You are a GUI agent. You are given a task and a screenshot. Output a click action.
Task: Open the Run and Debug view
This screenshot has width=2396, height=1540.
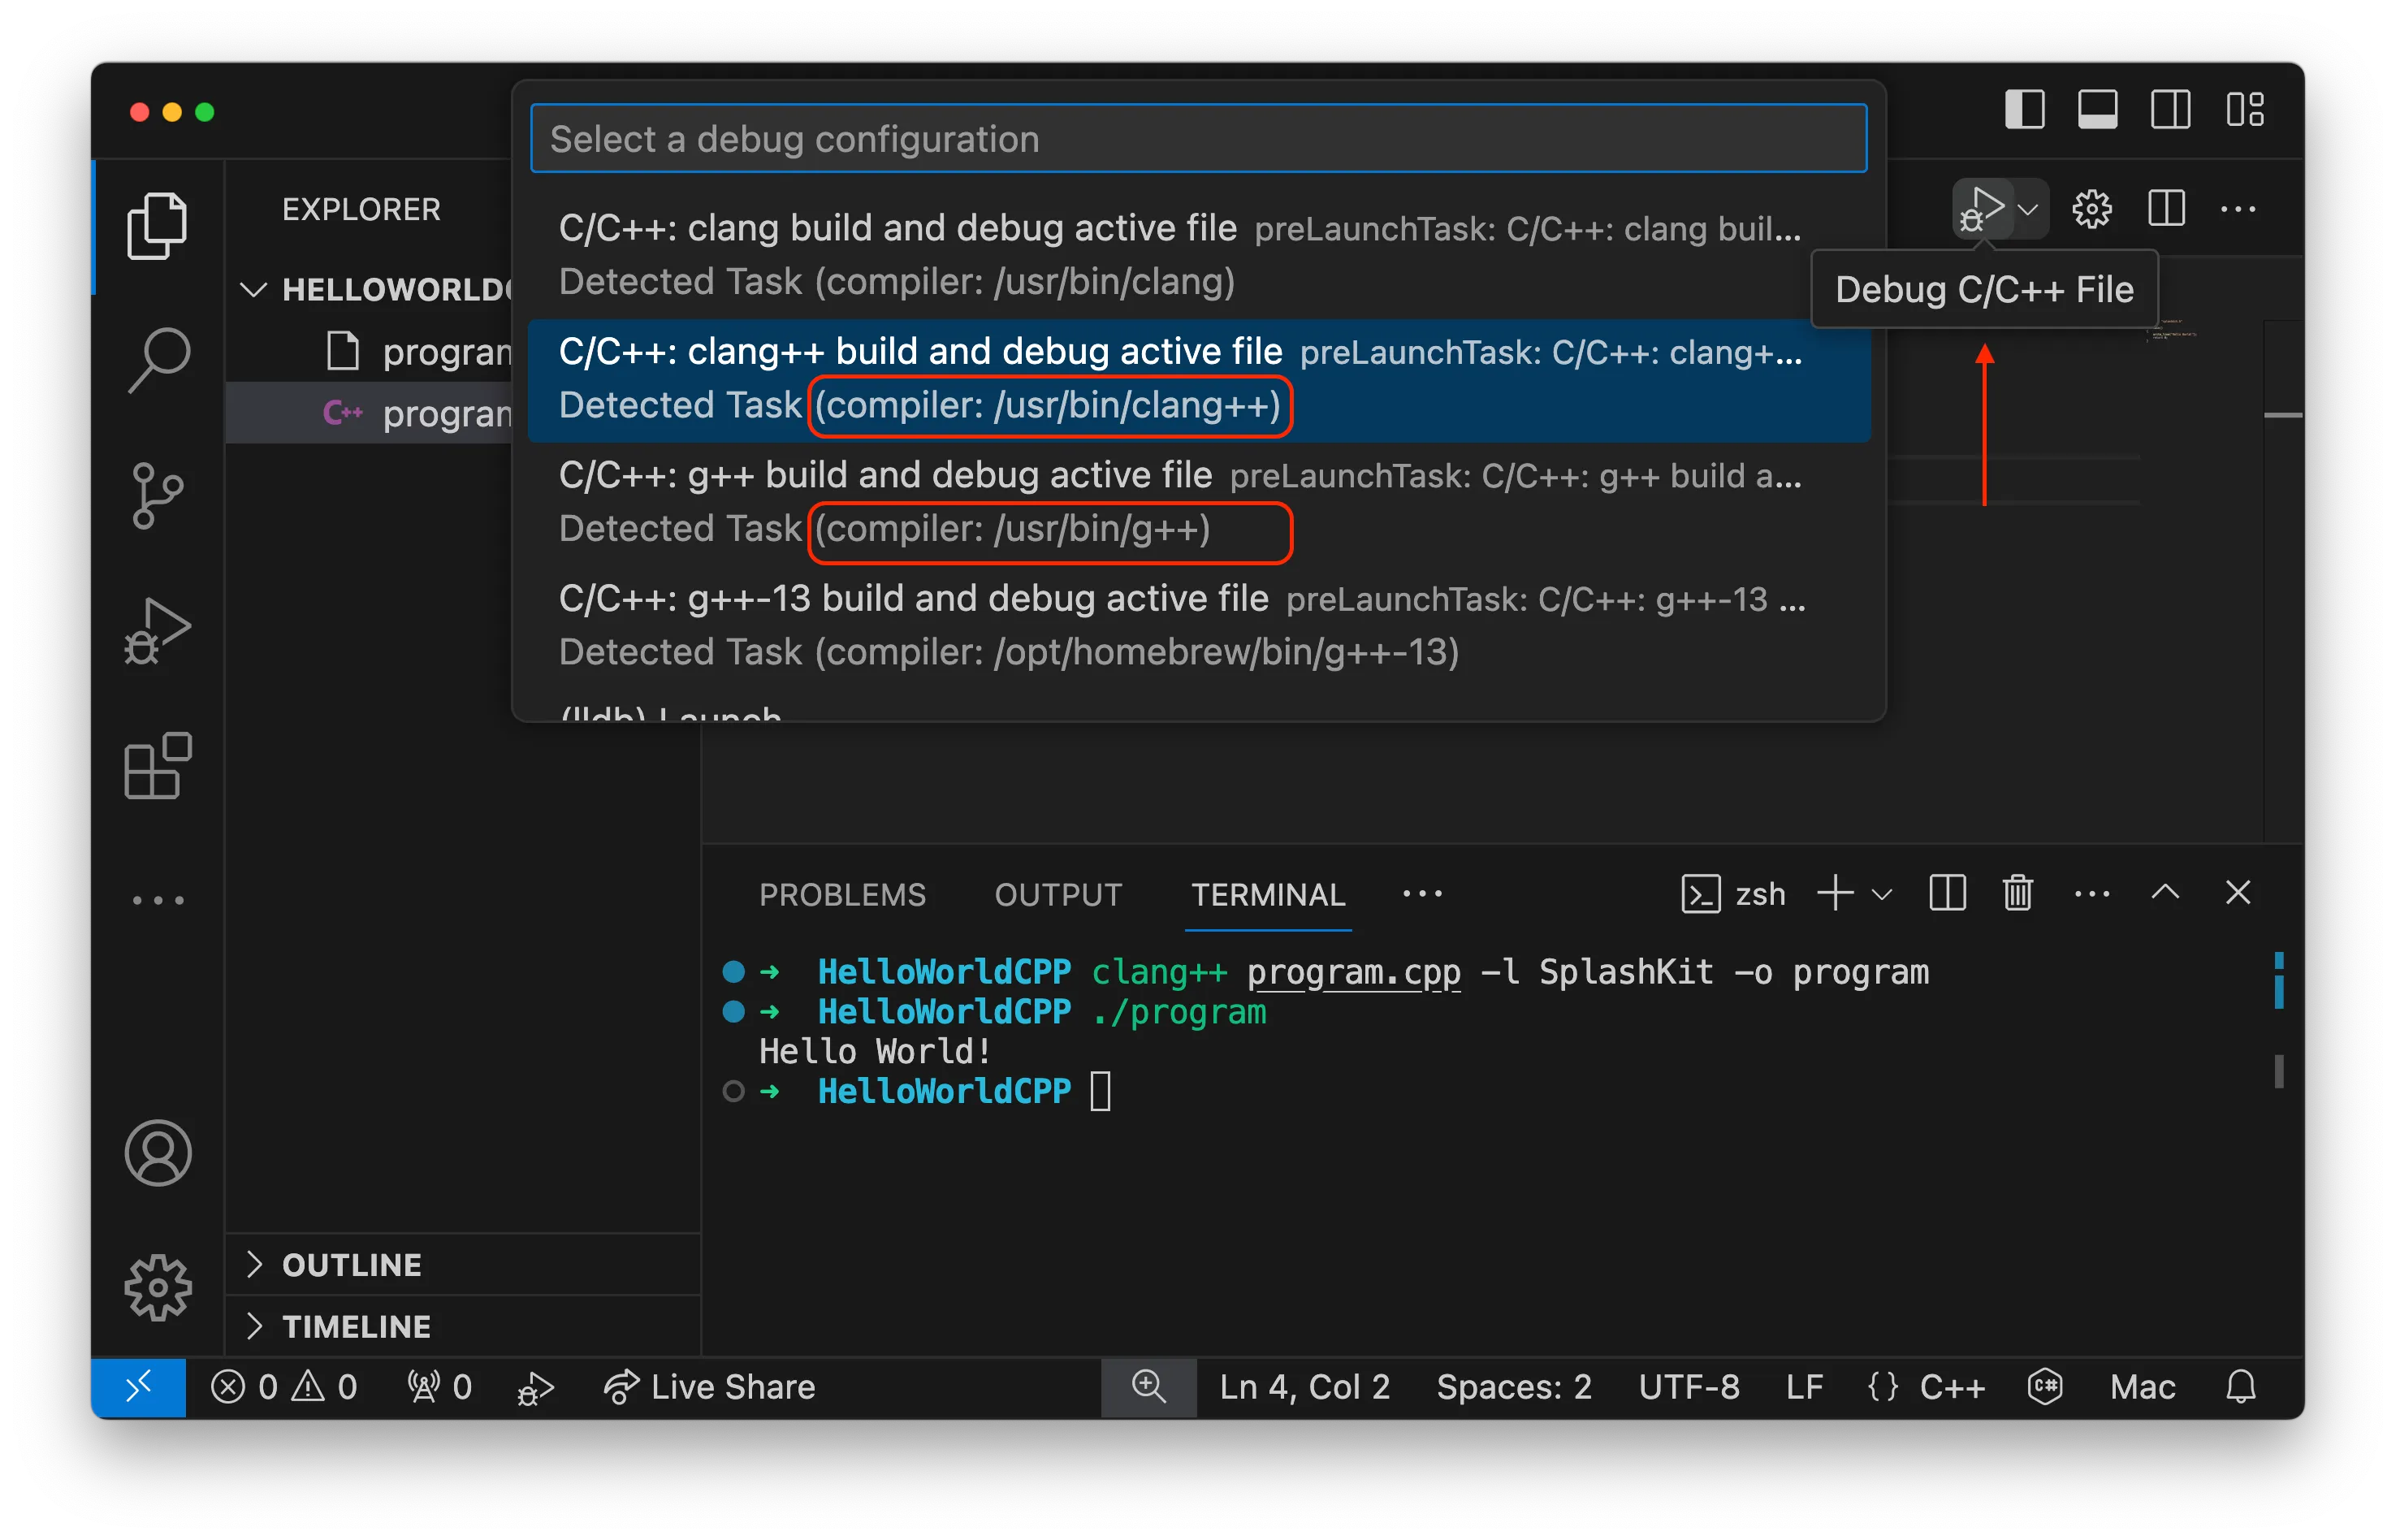click(x=157, y=631)
